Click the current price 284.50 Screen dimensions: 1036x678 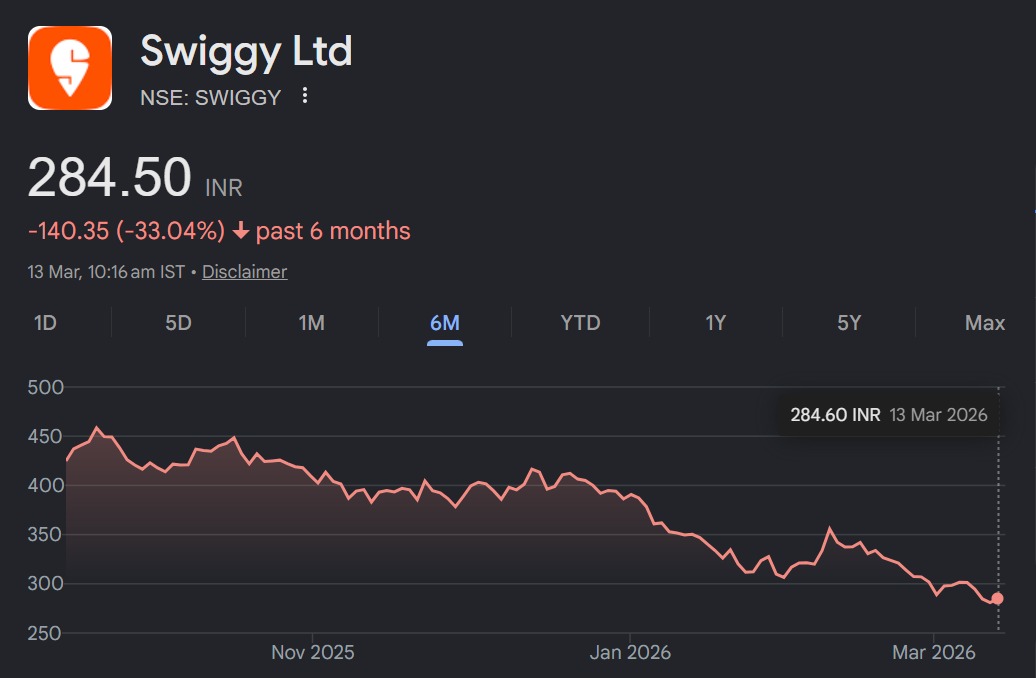pyautogui.click(x=110, y=177)
